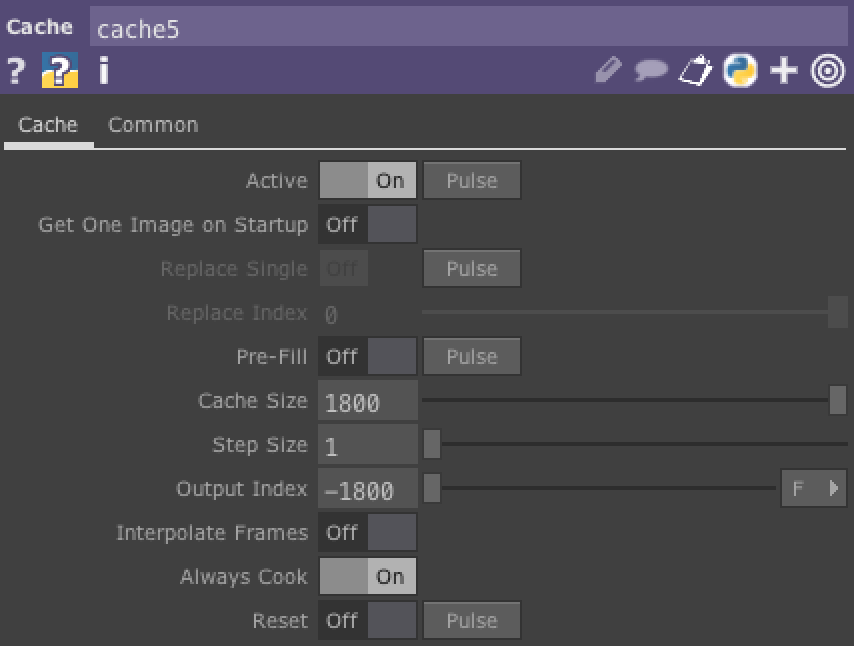Click the circular target icon

pyautogui.click(x=828, y=71)
